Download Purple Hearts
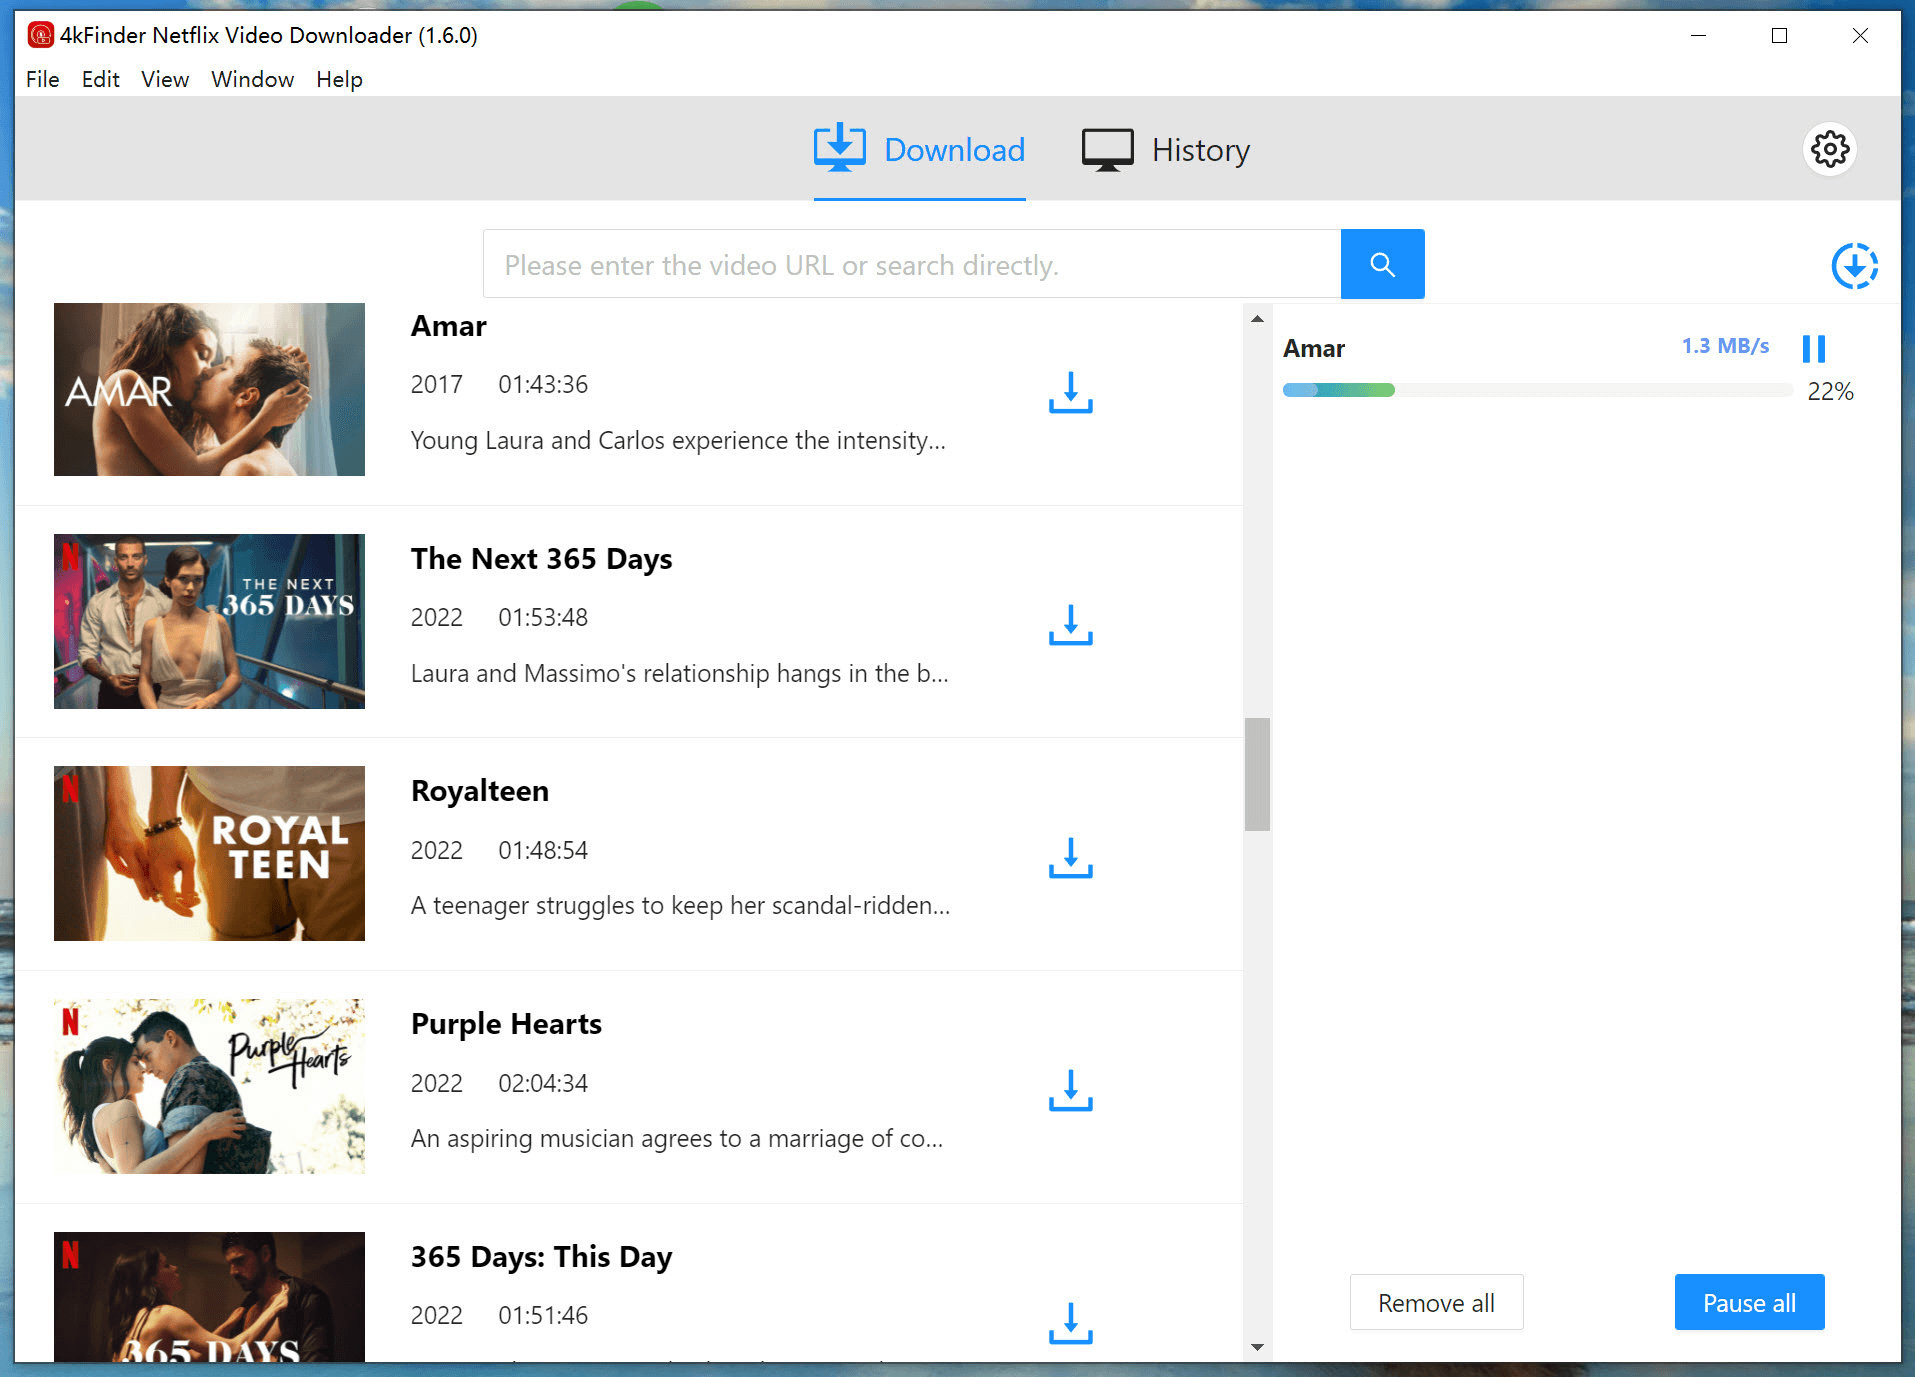 coord(1070,1091)
